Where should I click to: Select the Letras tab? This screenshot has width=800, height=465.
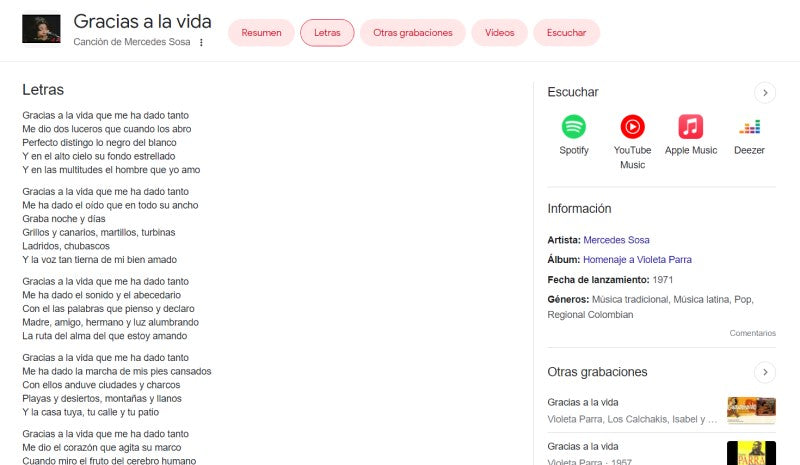[327, 33]
